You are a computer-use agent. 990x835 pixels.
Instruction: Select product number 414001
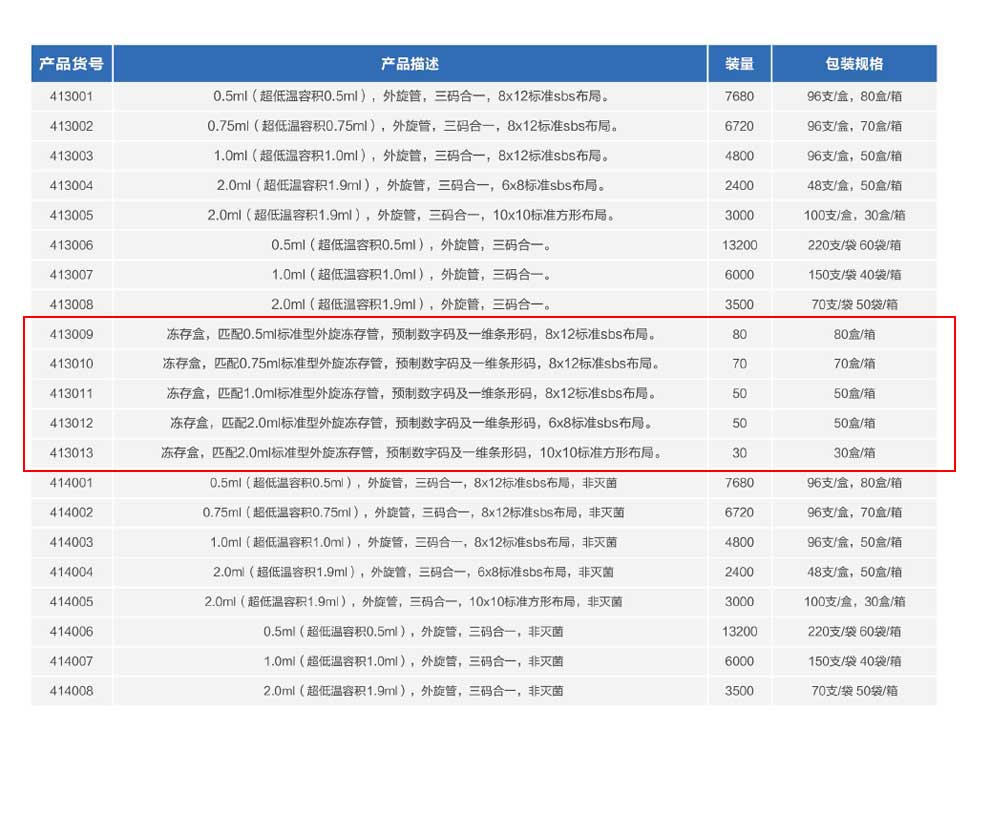71,483
